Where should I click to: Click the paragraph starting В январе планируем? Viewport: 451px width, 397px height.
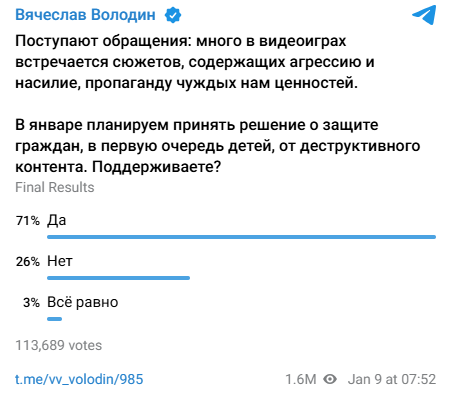tap(217, 146)
